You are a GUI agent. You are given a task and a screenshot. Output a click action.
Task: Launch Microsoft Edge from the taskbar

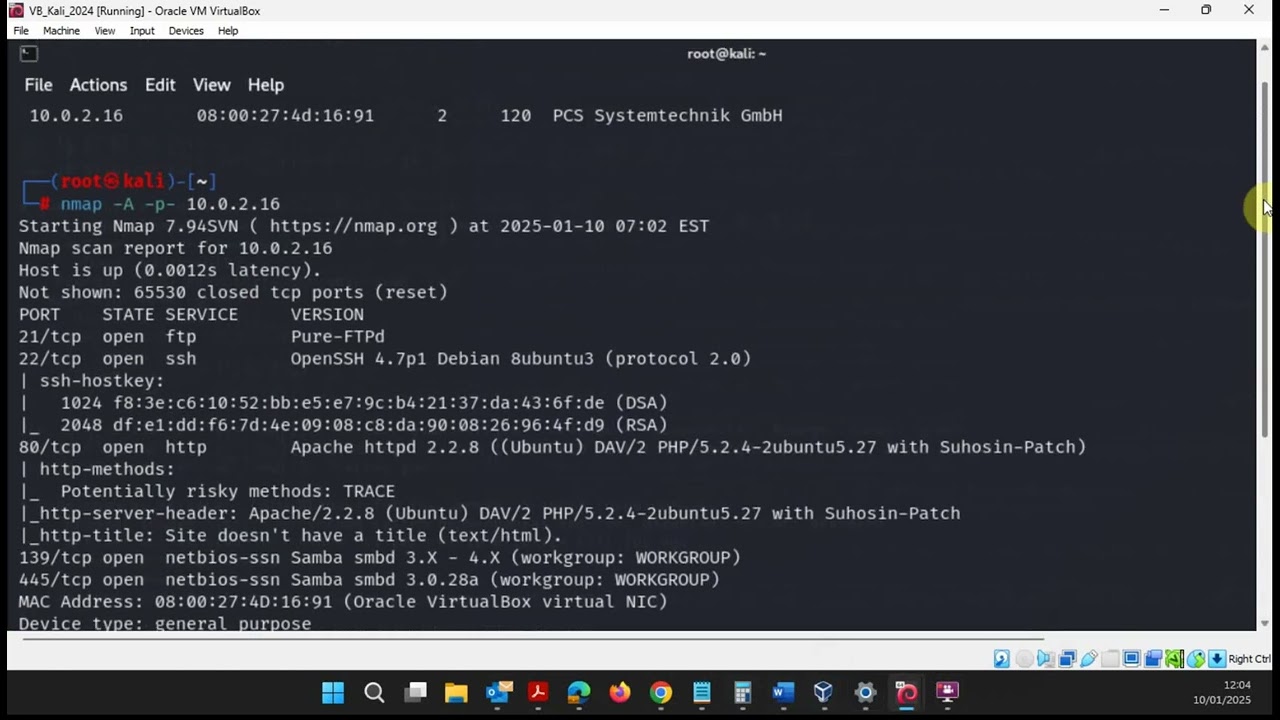(579, 692)
